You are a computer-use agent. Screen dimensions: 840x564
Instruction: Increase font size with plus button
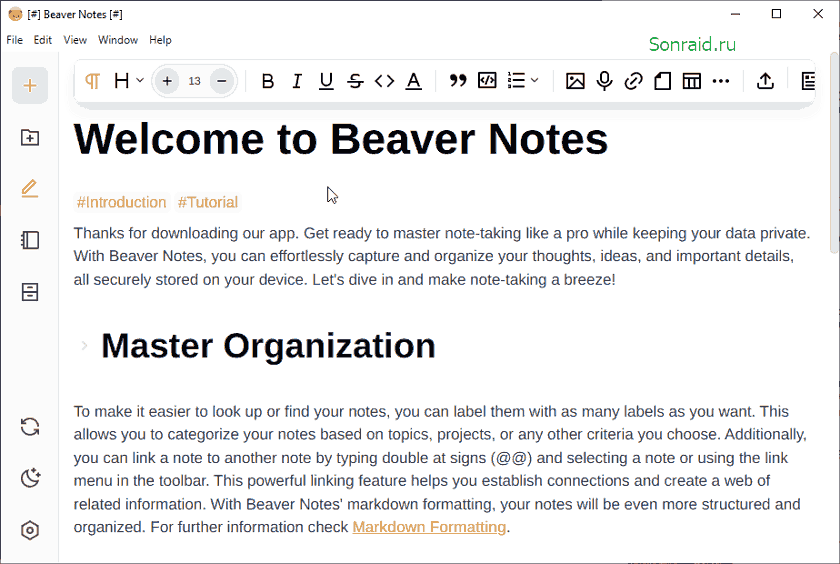click(167, 81)
